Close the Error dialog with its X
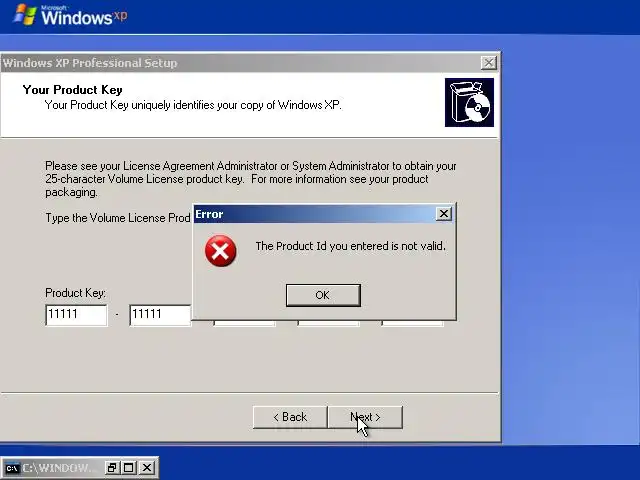640x480 pixels. (444, 213)
